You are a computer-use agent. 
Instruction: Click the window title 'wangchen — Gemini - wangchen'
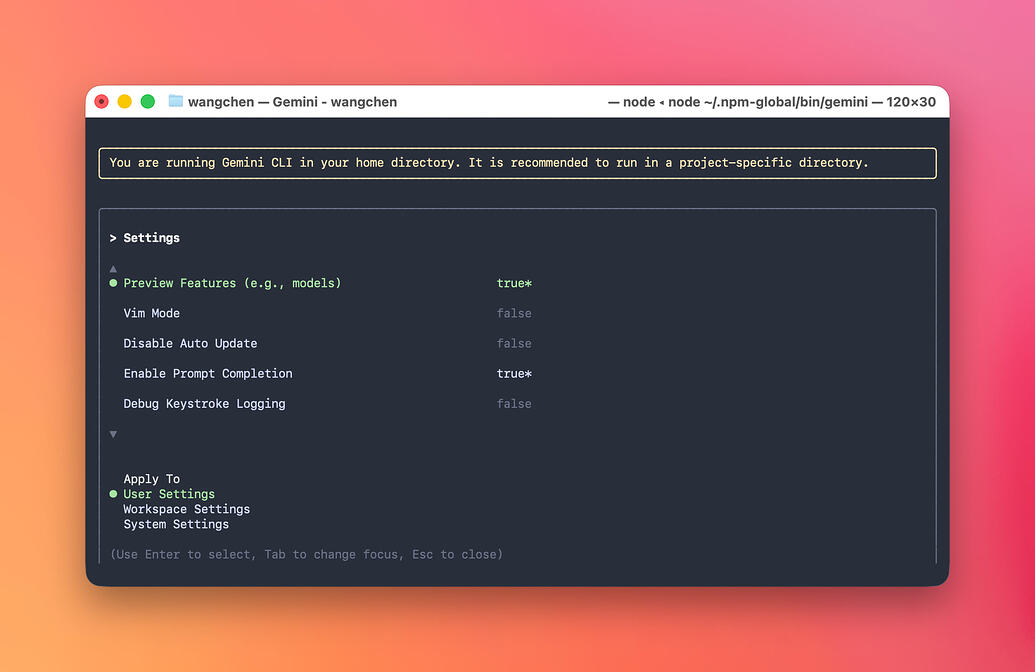tap(292, 102)
